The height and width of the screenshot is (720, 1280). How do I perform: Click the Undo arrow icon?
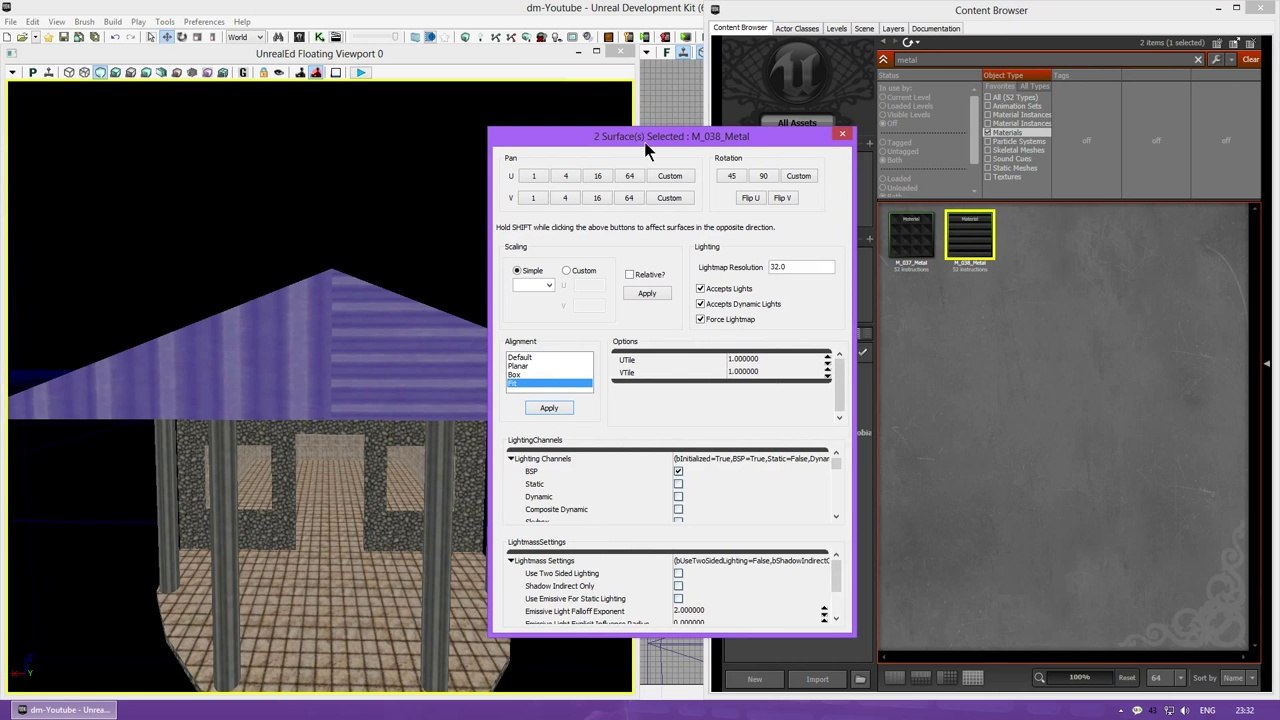point(114,37)
